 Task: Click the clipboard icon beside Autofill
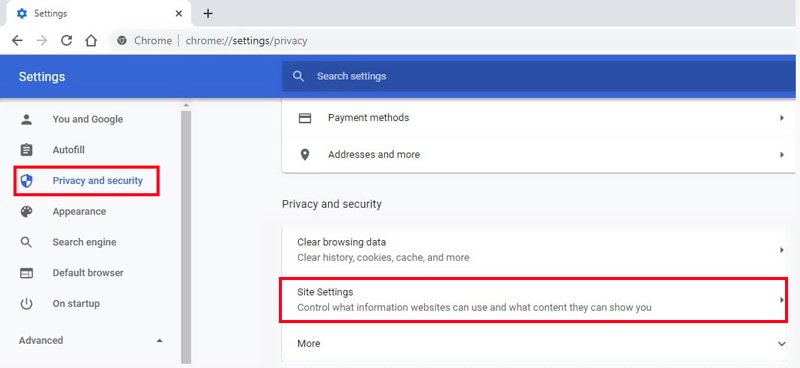[26, 150]
